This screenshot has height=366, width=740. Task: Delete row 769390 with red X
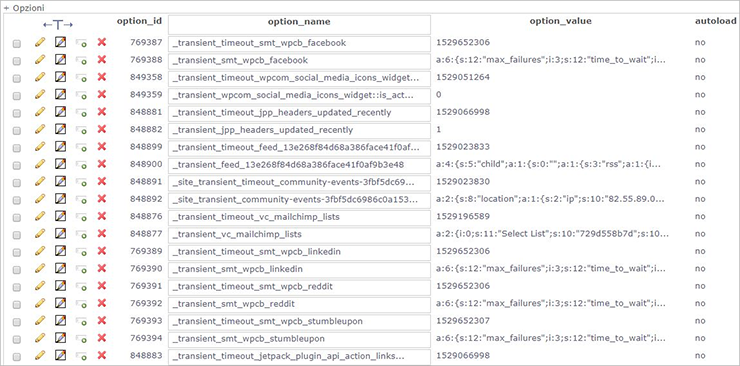pyautogui.click(x=101, y=268)
